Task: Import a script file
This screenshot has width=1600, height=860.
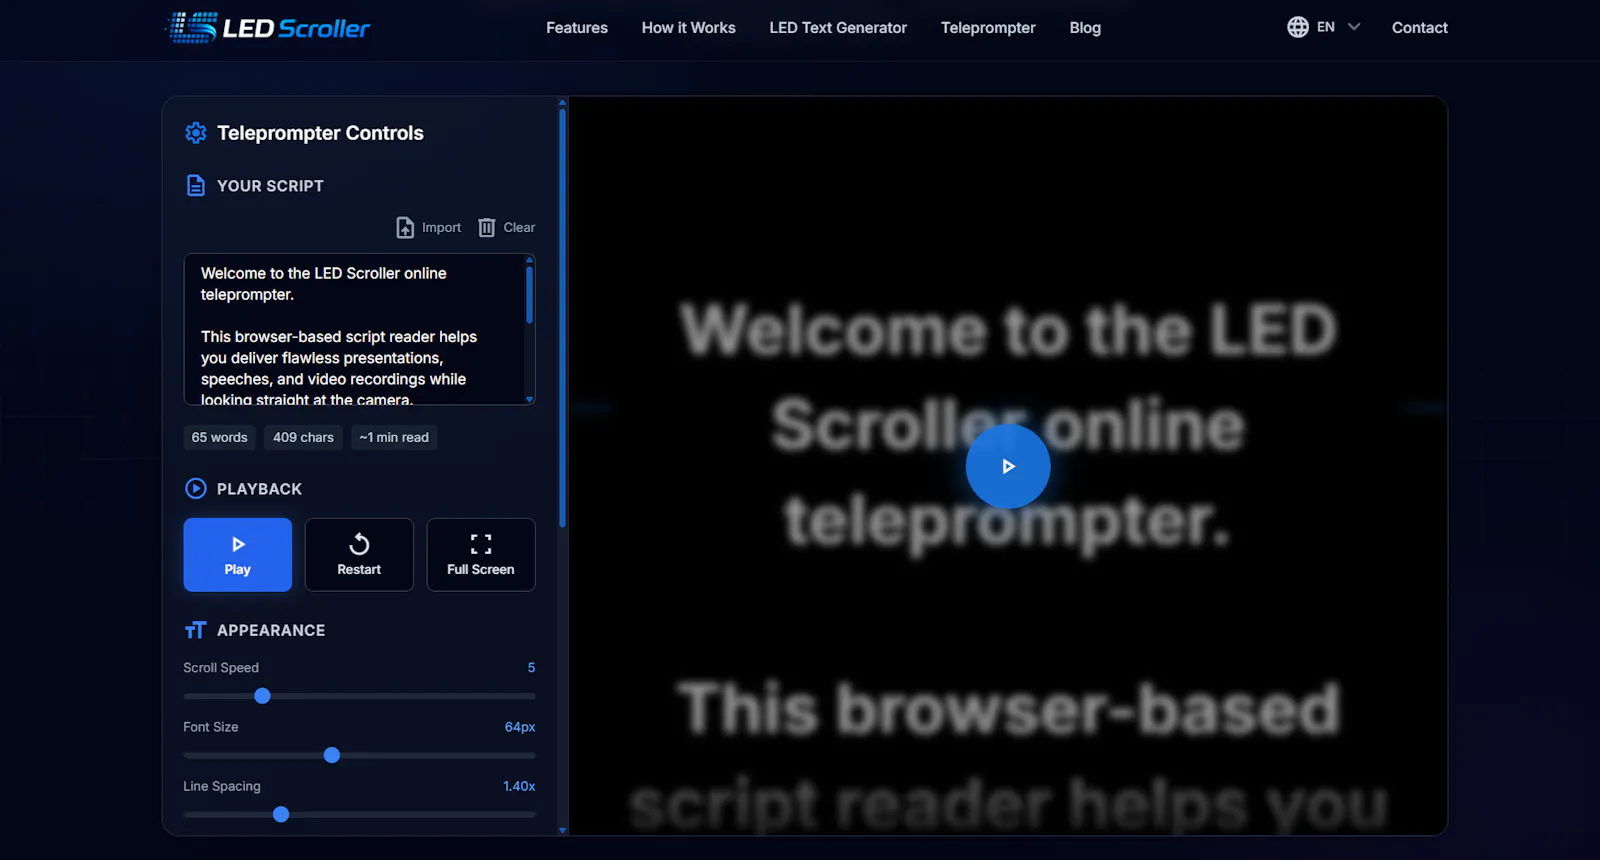Action: [429, 228]
